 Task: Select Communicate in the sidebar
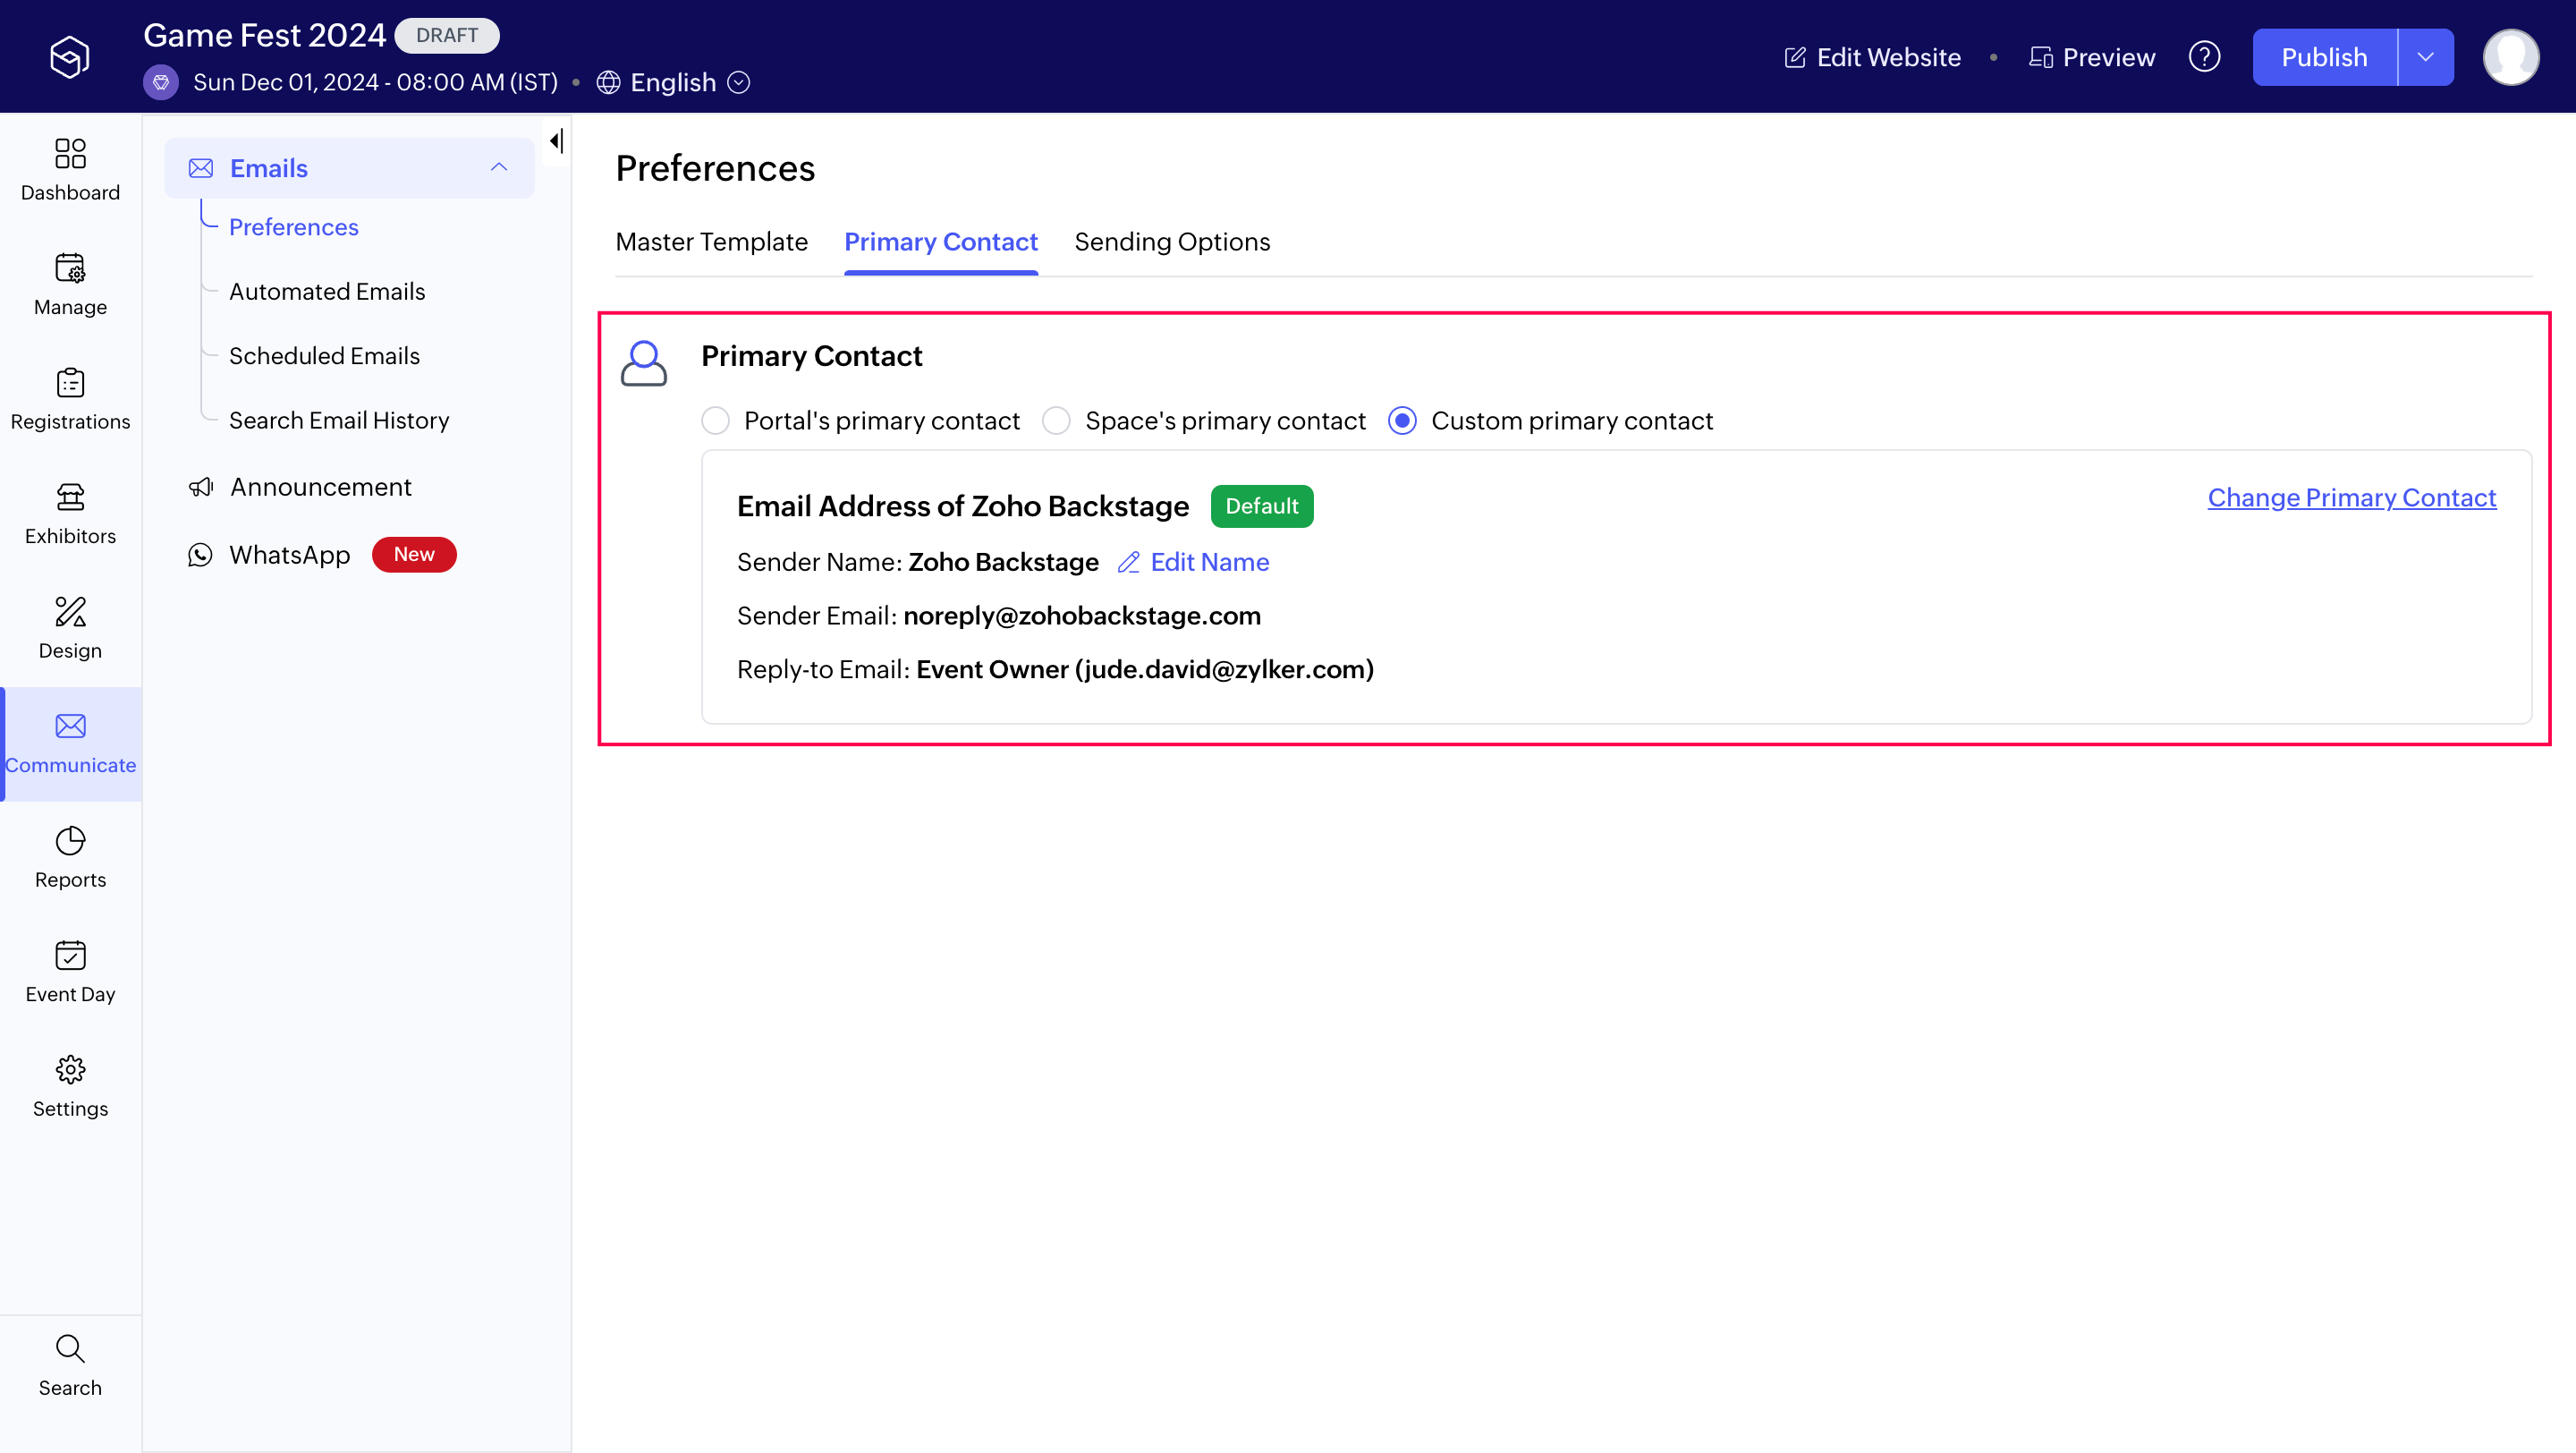(x=70, y=743)
